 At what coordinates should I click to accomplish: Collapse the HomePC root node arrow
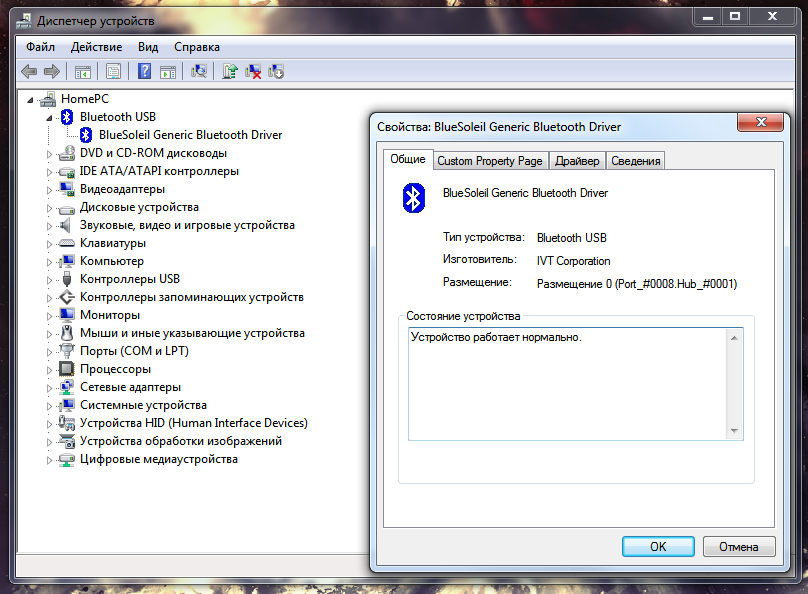point(30,100)
